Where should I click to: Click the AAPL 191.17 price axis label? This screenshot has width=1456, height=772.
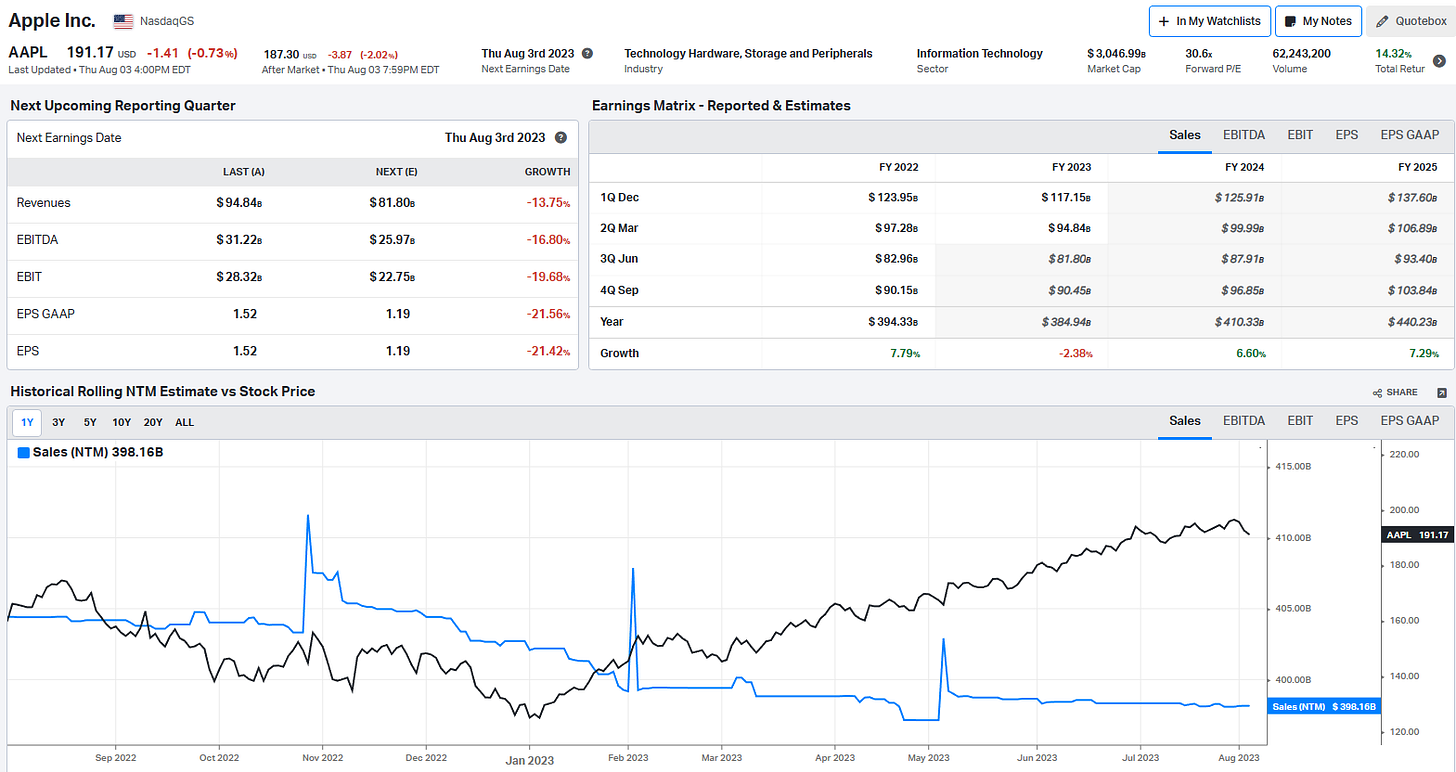click(x=1417, y=535)
